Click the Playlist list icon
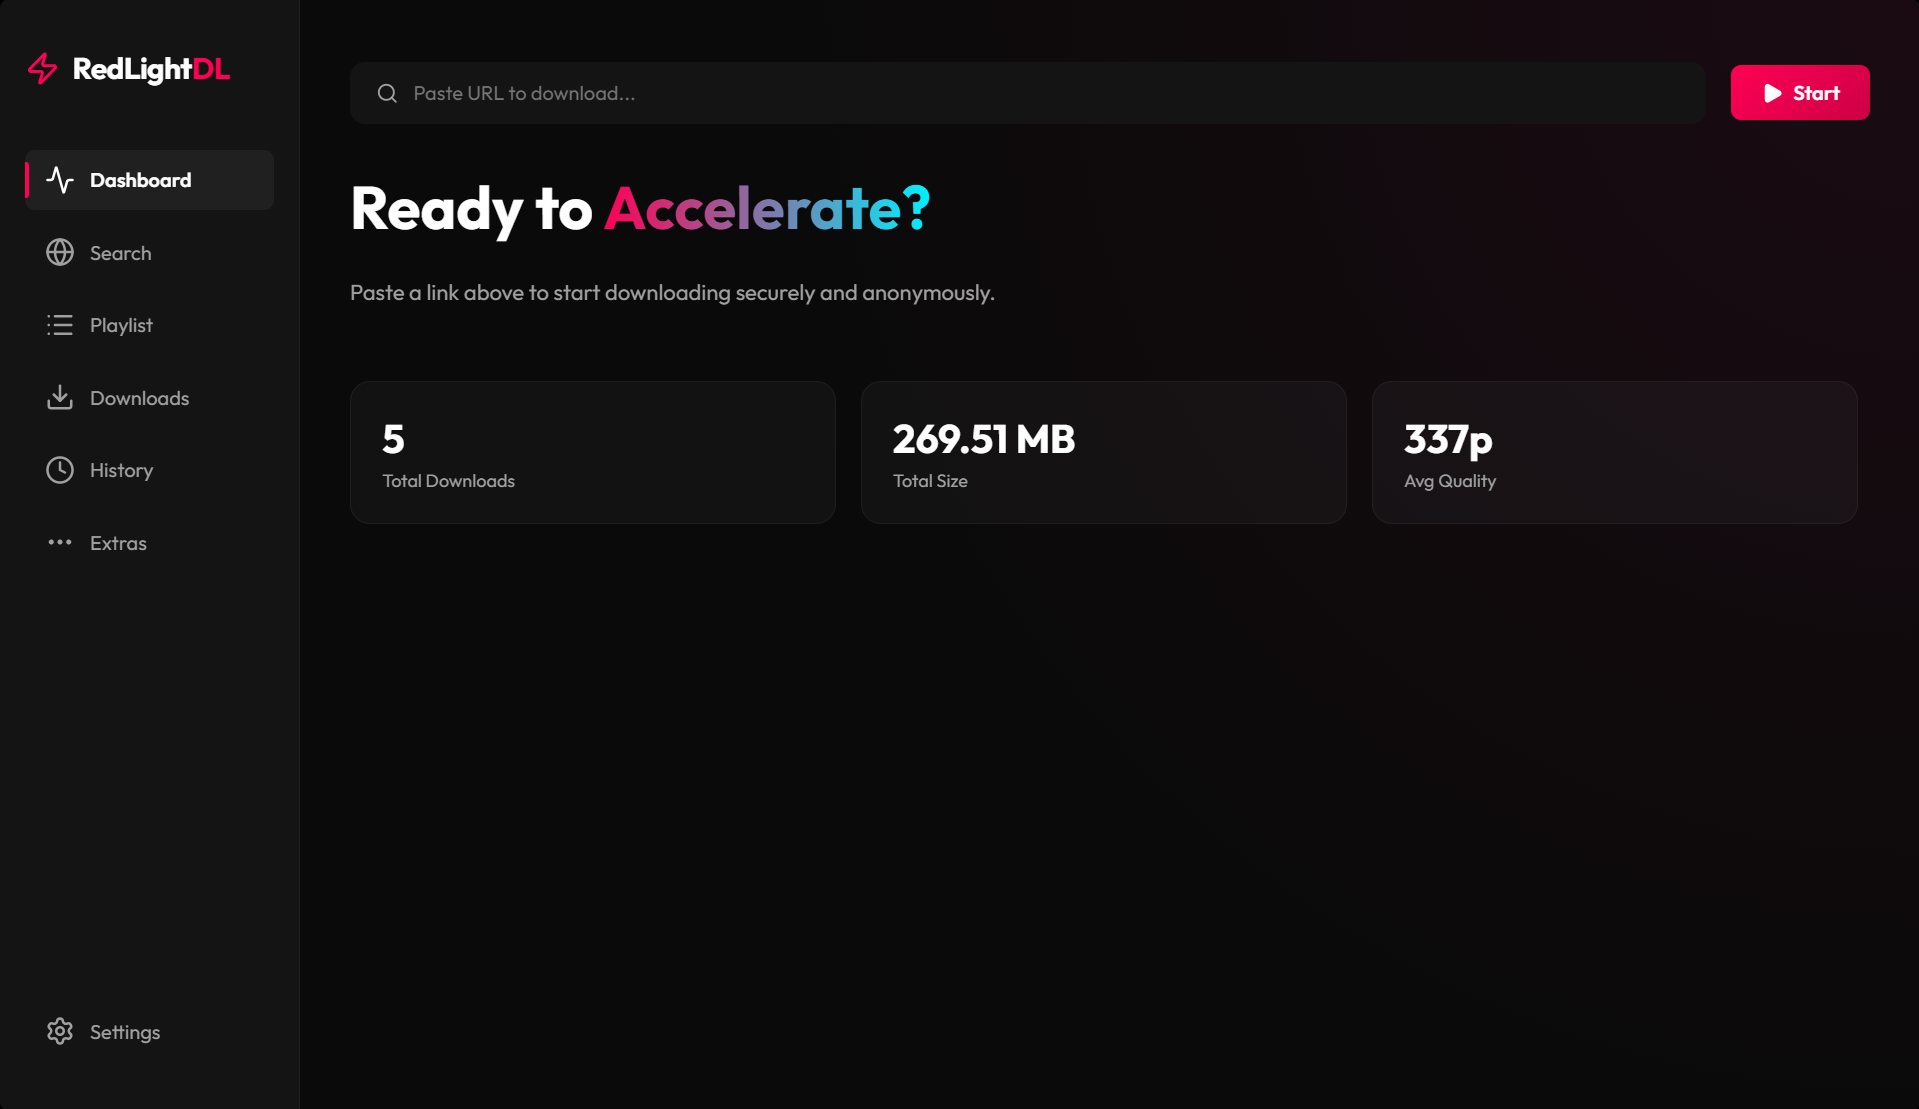The width and height of the screenshot is (1919, 1109). (x=60, y=324)
